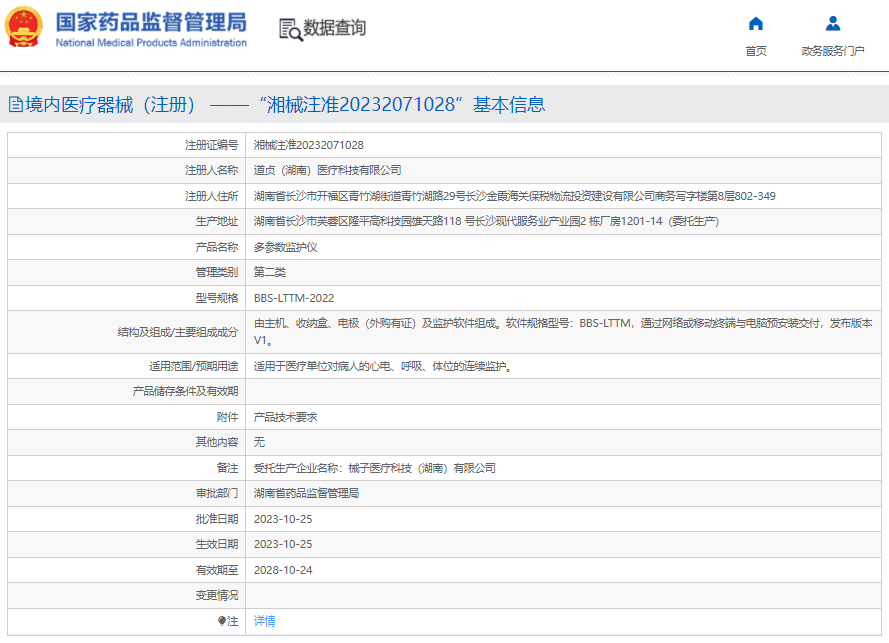Click the 注册人名称 row label
This screenshot has width=889, height=643.
211,170
